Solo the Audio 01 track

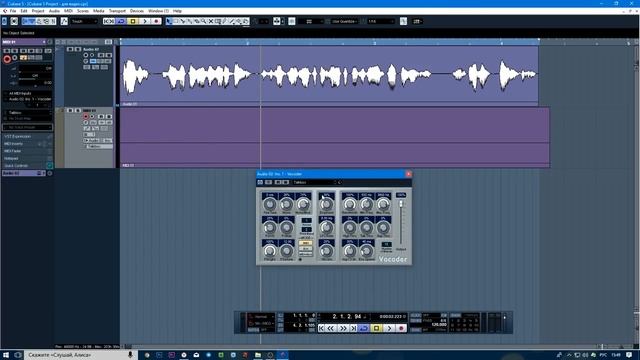click(x=78, y=49)
